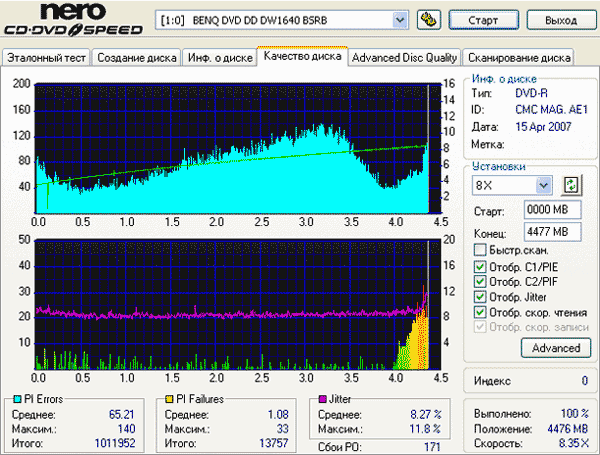Click the disc ID value CMC MAG. AE1
Viewport: 600px width, 455px height.
(x=551, y=110)
